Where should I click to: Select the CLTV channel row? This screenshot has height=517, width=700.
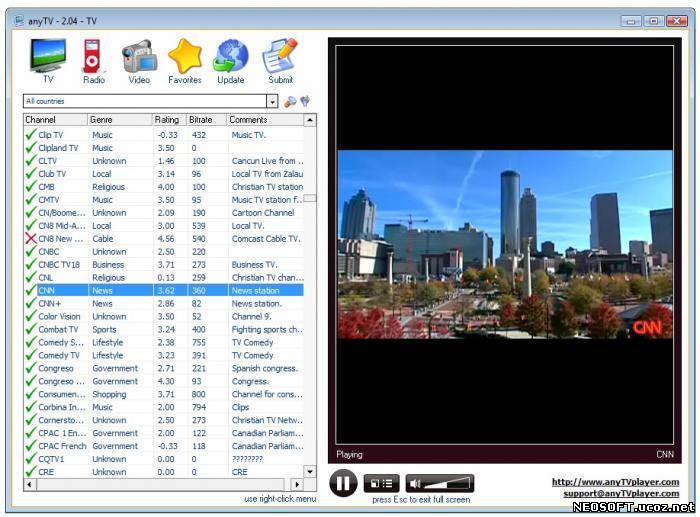pos(164,161)
